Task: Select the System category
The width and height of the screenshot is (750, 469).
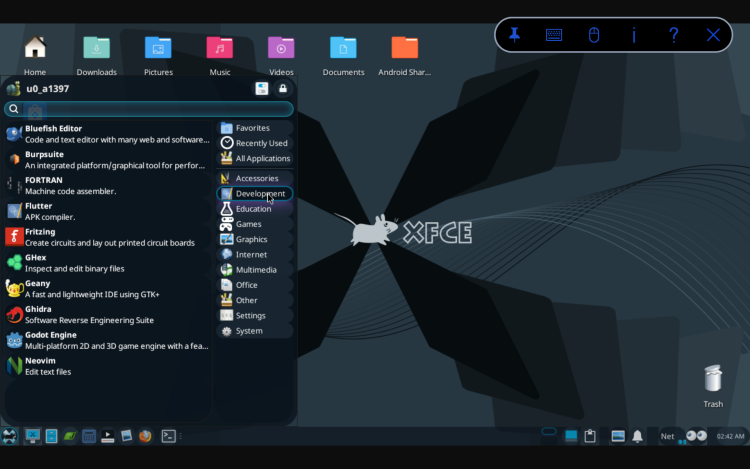Action: click(x=255, y=331)
